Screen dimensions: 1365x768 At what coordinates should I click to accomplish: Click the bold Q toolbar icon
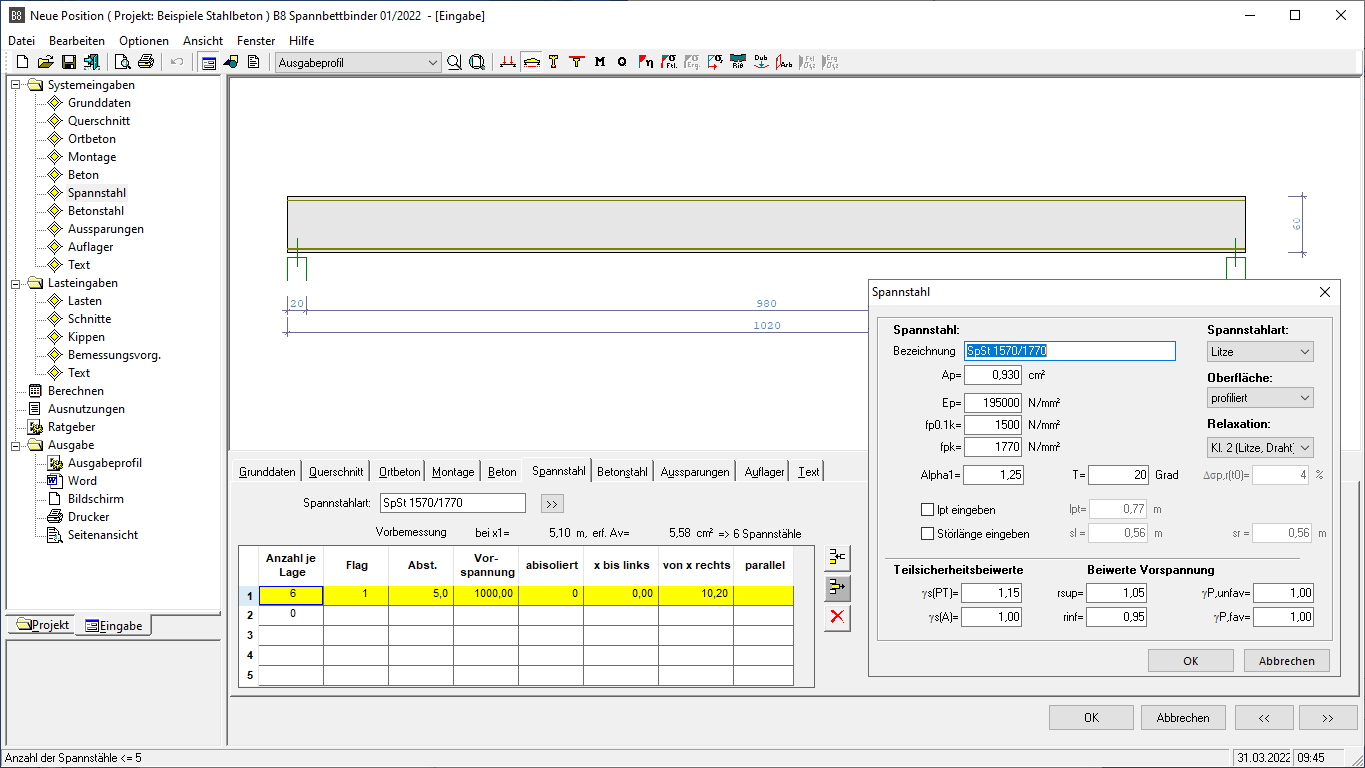click(622, 62)
